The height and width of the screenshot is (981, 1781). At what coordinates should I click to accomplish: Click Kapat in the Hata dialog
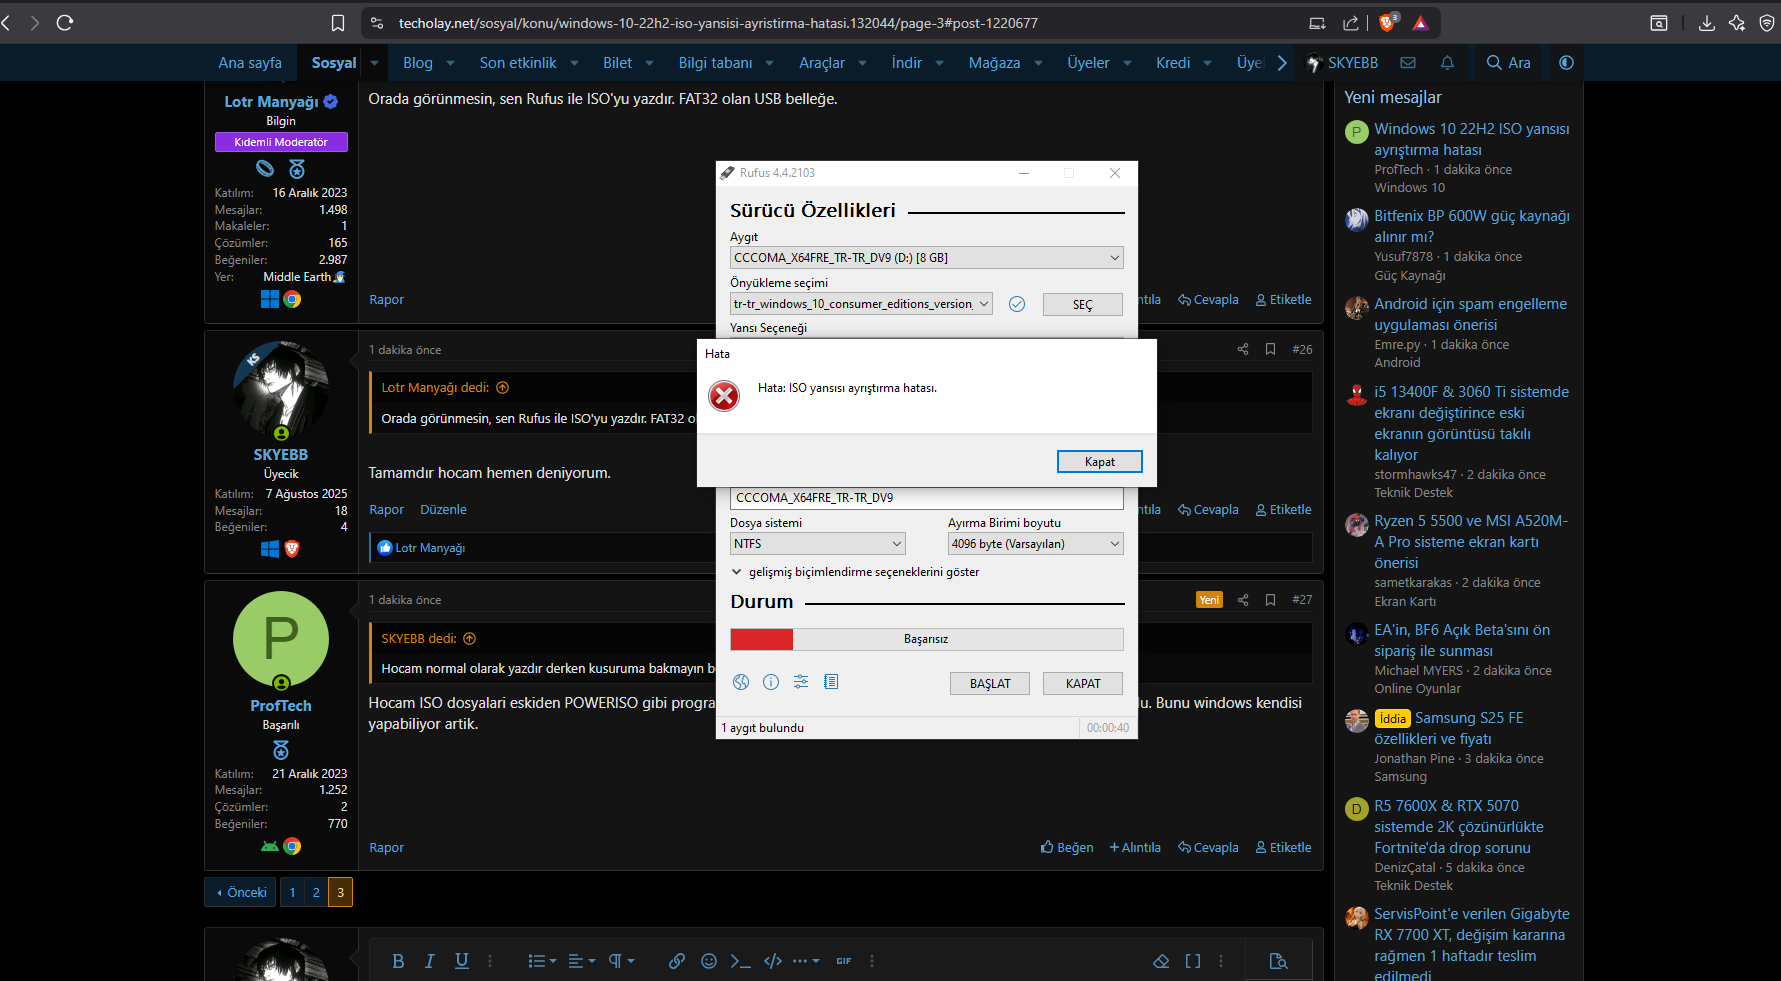coord(1100,461)
